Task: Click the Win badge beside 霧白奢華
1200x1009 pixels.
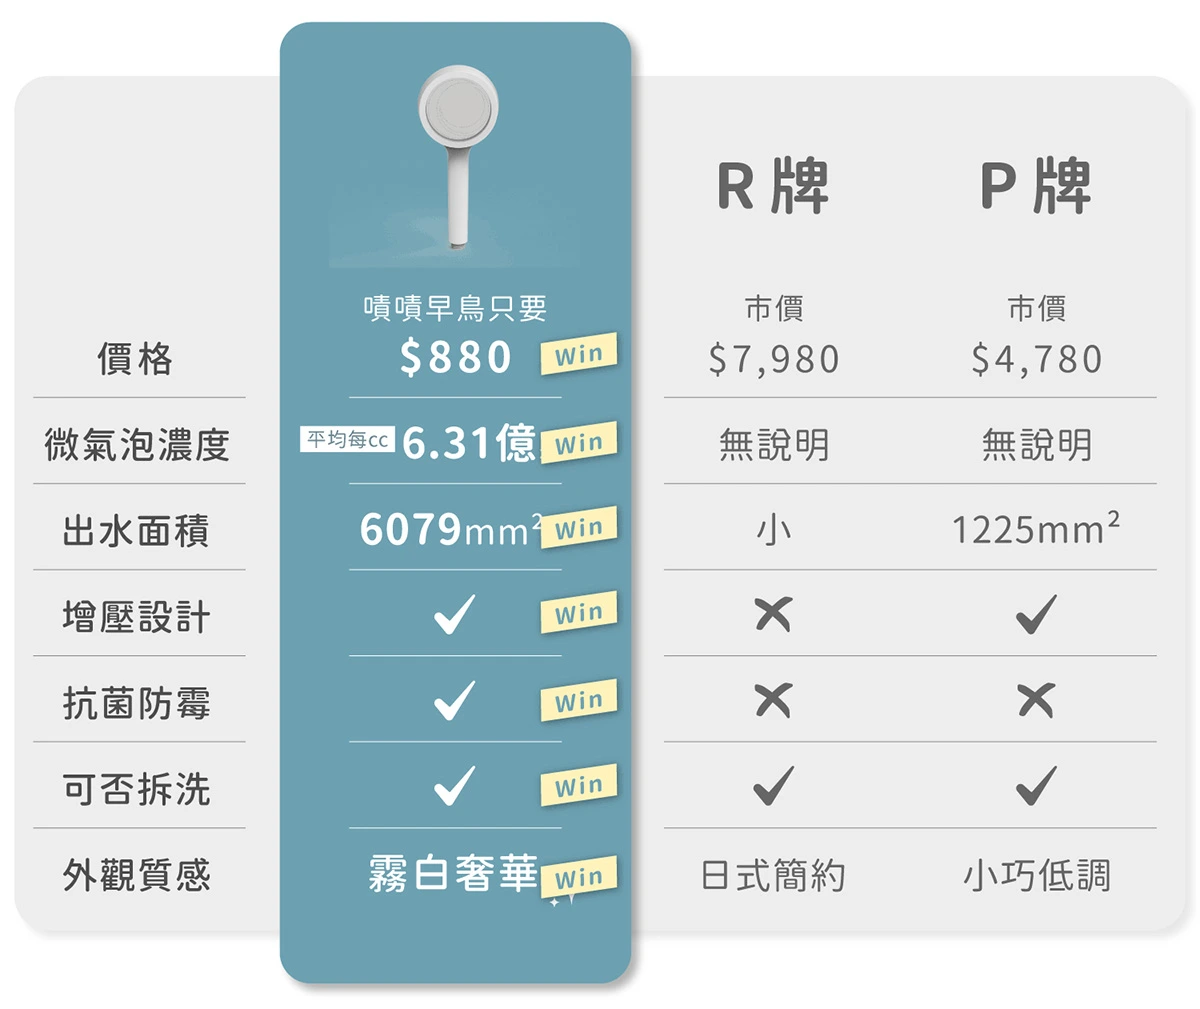Action: 579,877
